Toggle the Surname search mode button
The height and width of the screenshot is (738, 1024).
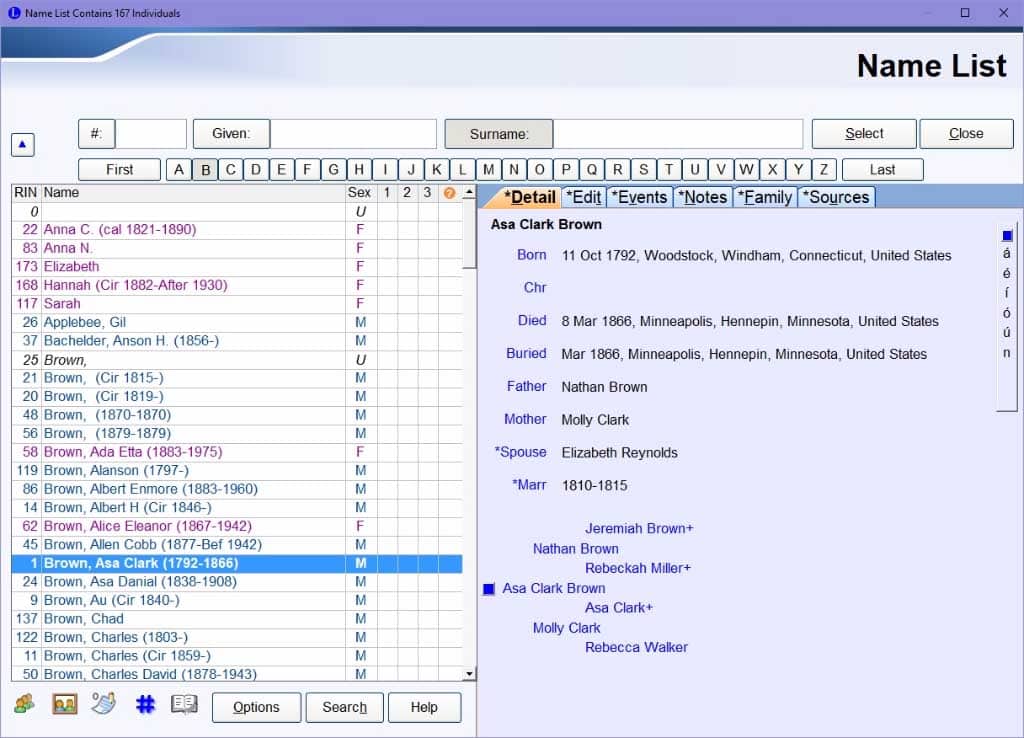tap(498, 134)
